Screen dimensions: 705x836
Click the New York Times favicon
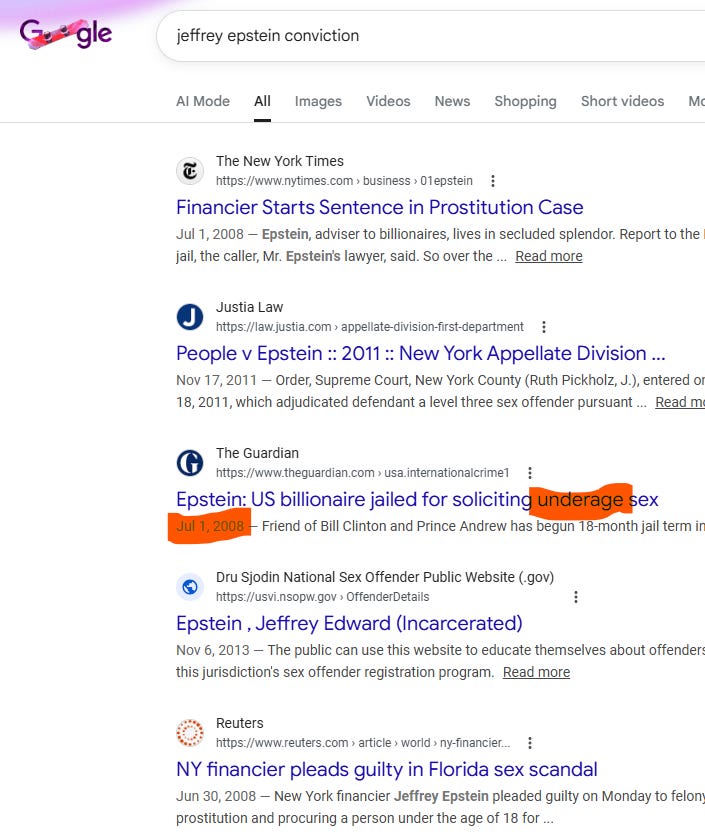pyautogui.click(x=190, y=171)
